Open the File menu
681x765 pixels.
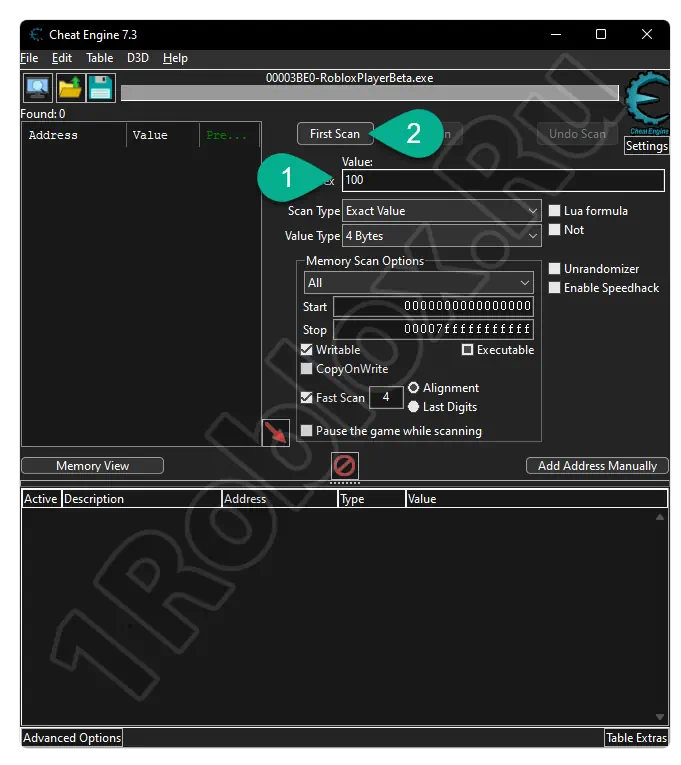coord(29,58)
